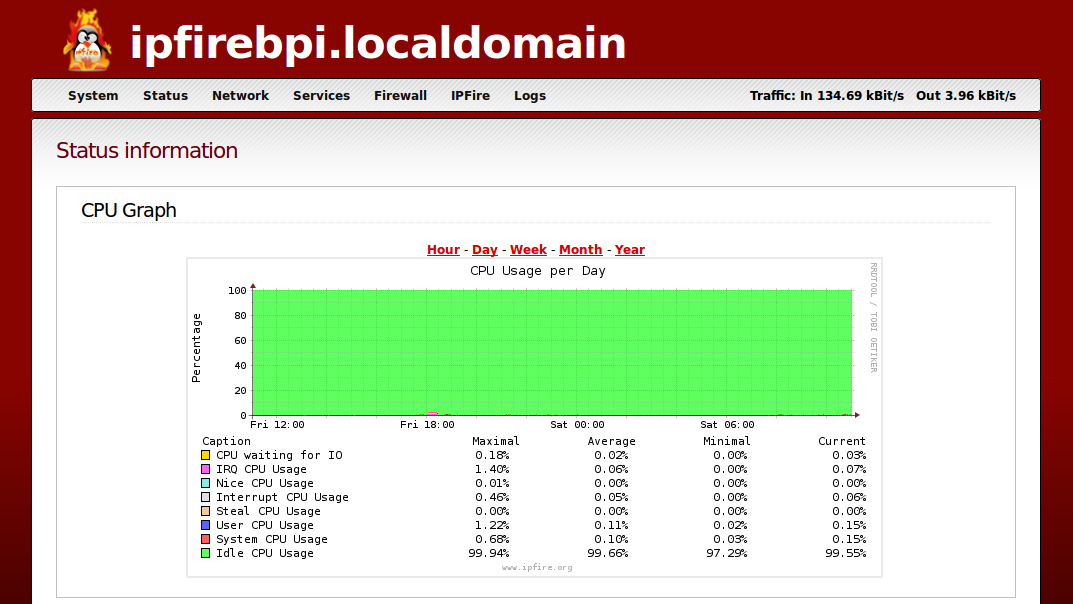
Task: Click the System CPU Usage label
Action: point(272,539)
